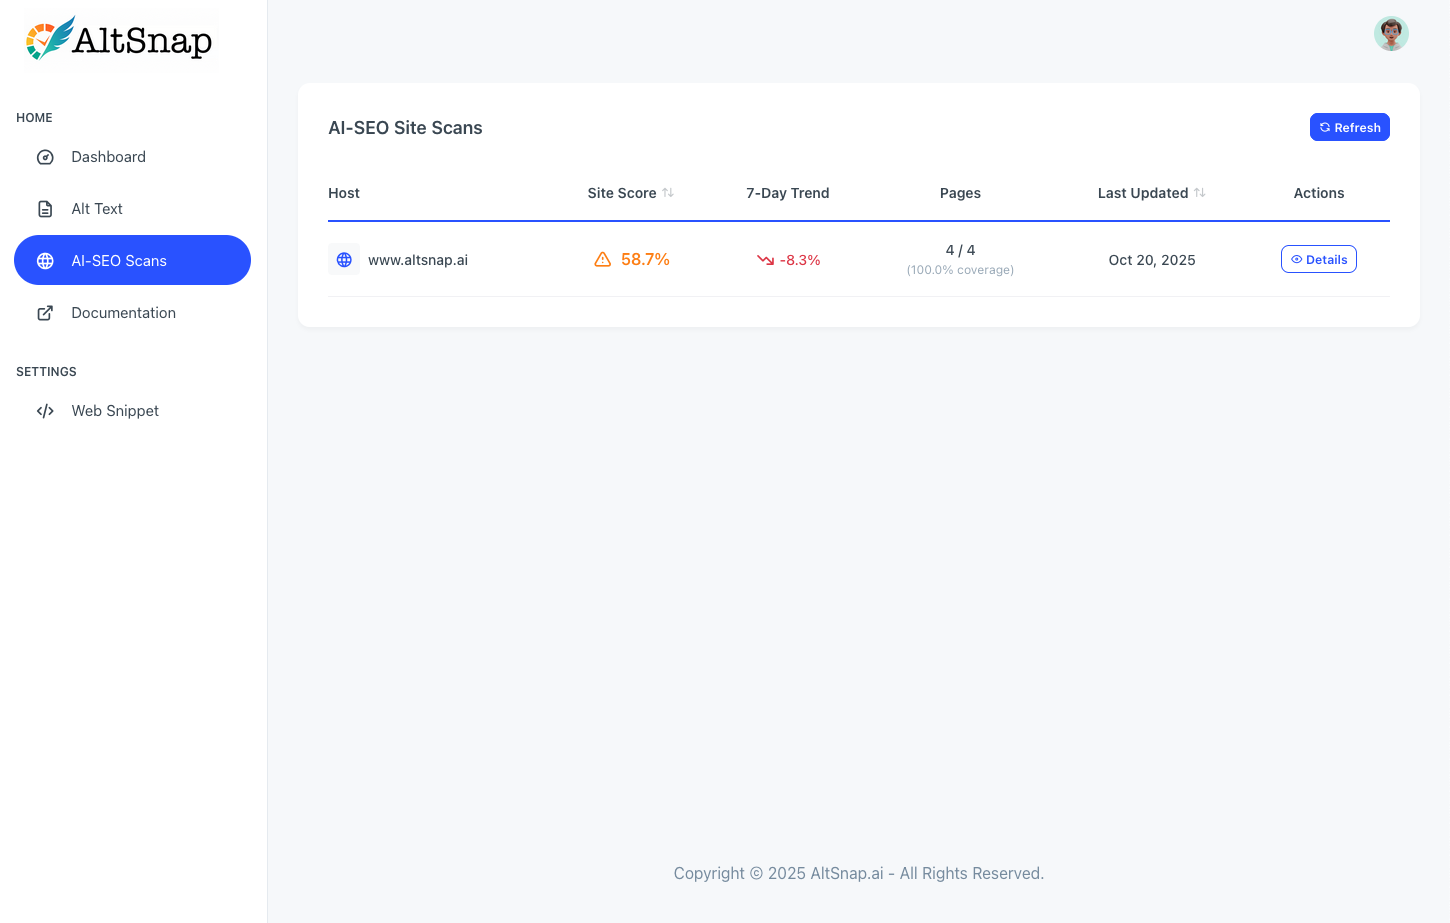Click the orange warning triangle beside 58.7%
The image size is (1450, 923).
(602, 259)
